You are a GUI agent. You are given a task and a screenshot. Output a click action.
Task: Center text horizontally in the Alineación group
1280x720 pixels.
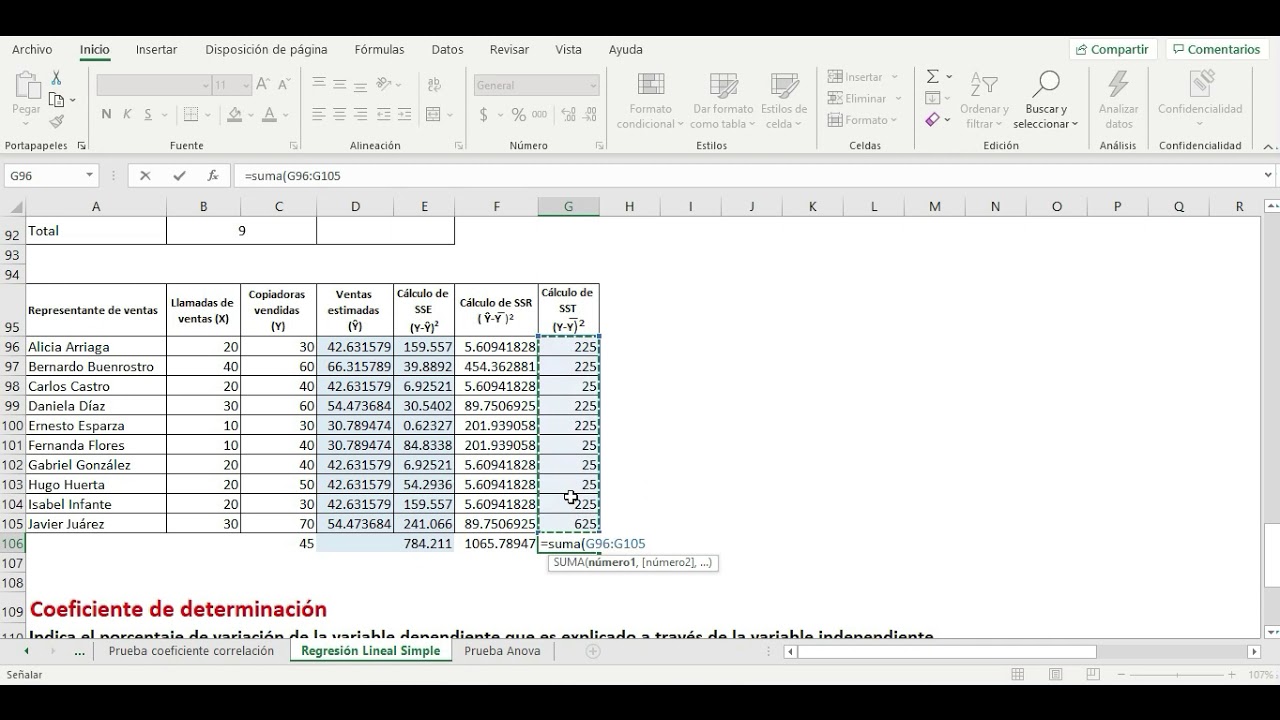tap(340, 115)
